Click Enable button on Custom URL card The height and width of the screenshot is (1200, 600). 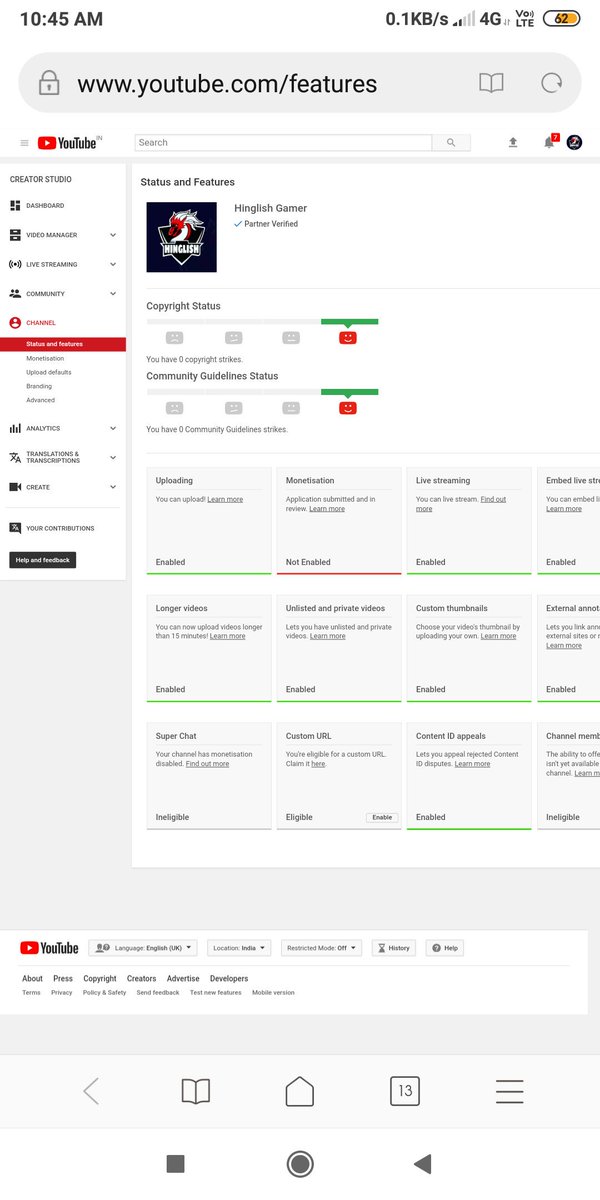(x=382, y=817)
